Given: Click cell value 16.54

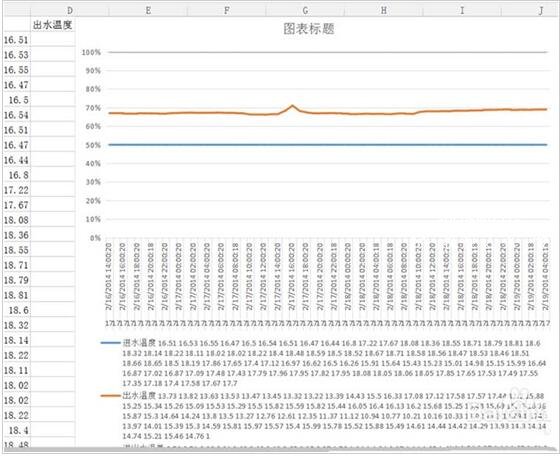Looking at the screenshot, I should [x=16, y=115].
